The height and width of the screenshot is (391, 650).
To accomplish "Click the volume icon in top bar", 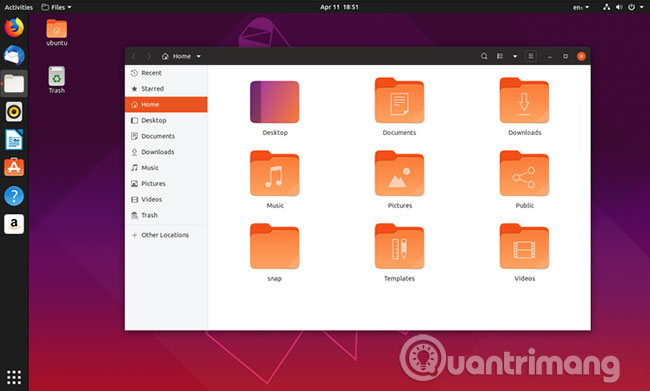I will pos(619,7).
